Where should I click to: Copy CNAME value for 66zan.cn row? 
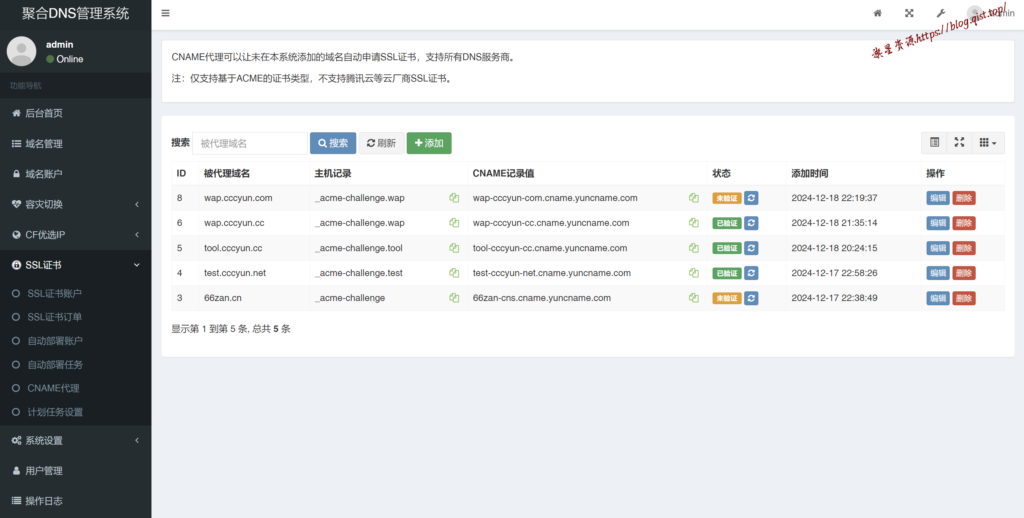pyautogui.click(x=693, y=298)
